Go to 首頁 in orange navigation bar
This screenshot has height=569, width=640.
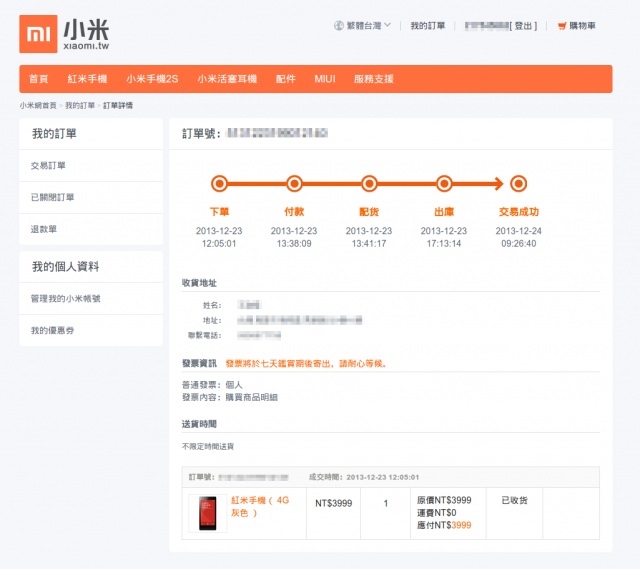[x=39, y=79]
